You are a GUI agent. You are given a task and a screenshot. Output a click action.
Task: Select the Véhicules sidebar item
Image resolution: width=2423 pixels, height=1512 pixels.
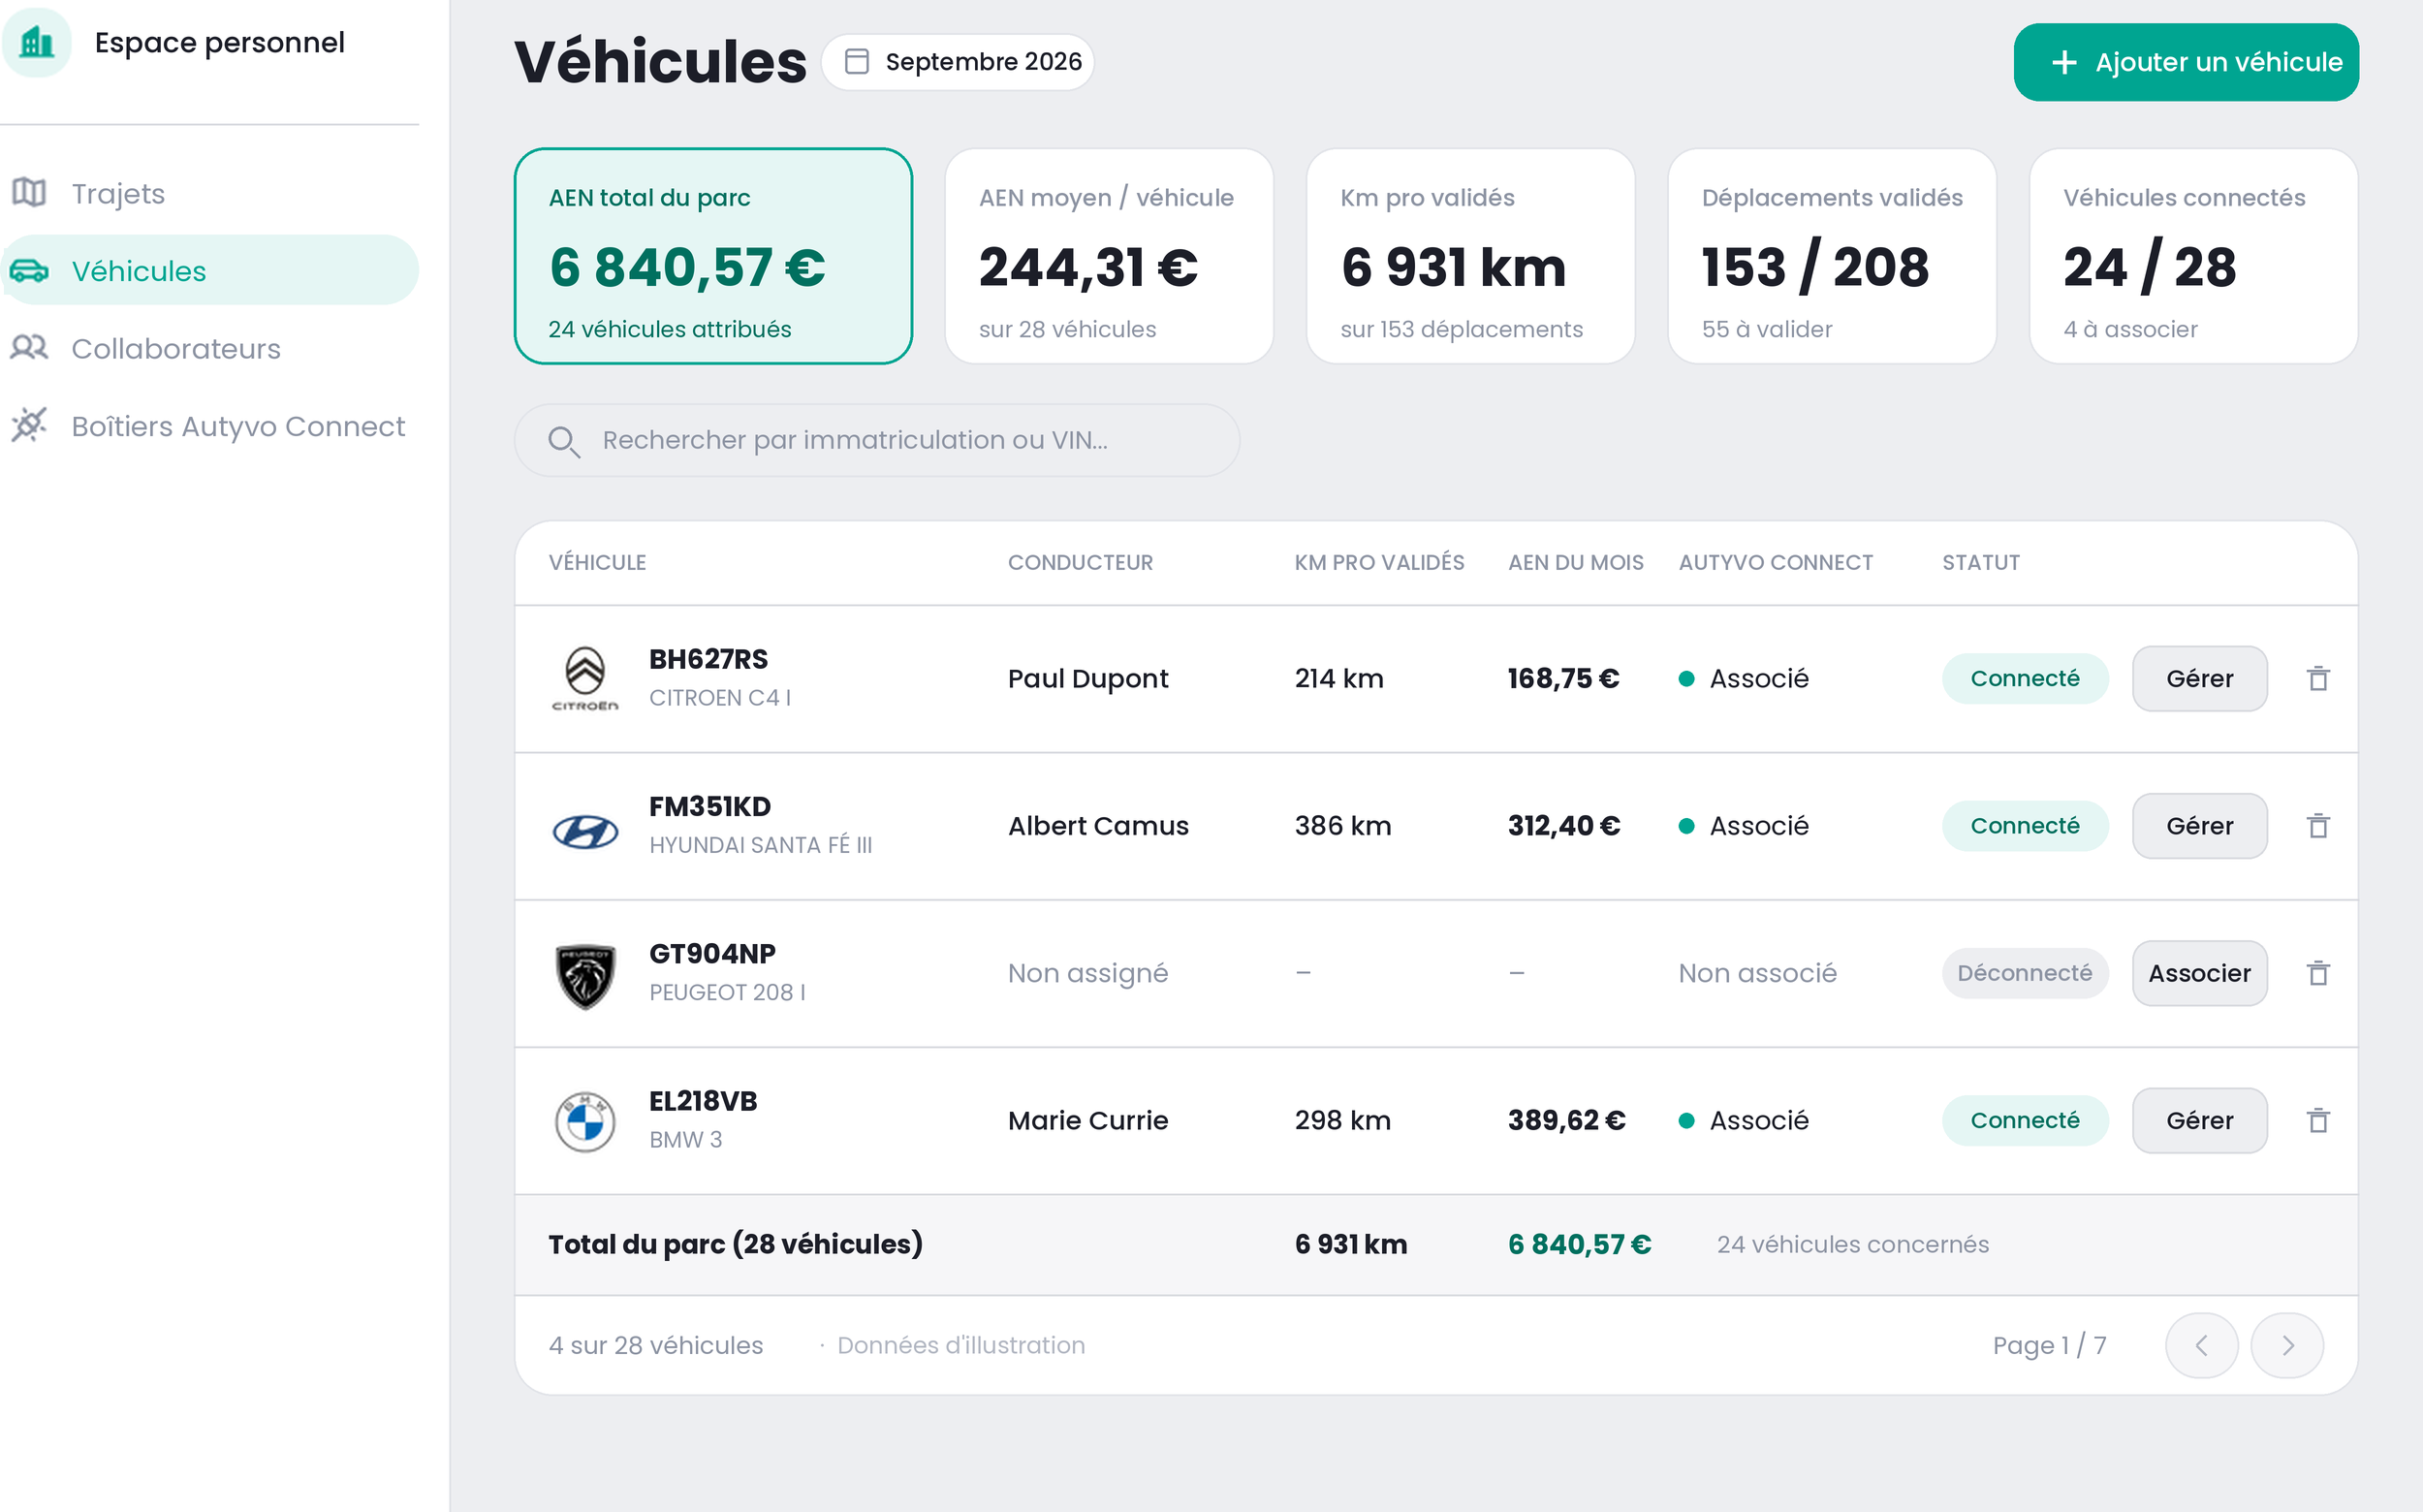point(209,270)
